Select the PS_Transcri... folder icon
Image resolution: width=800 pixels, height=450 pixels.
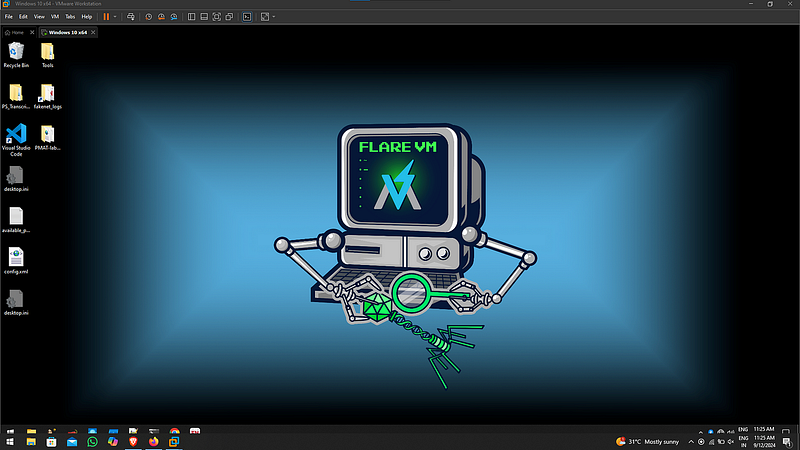[x=16, y=96]
